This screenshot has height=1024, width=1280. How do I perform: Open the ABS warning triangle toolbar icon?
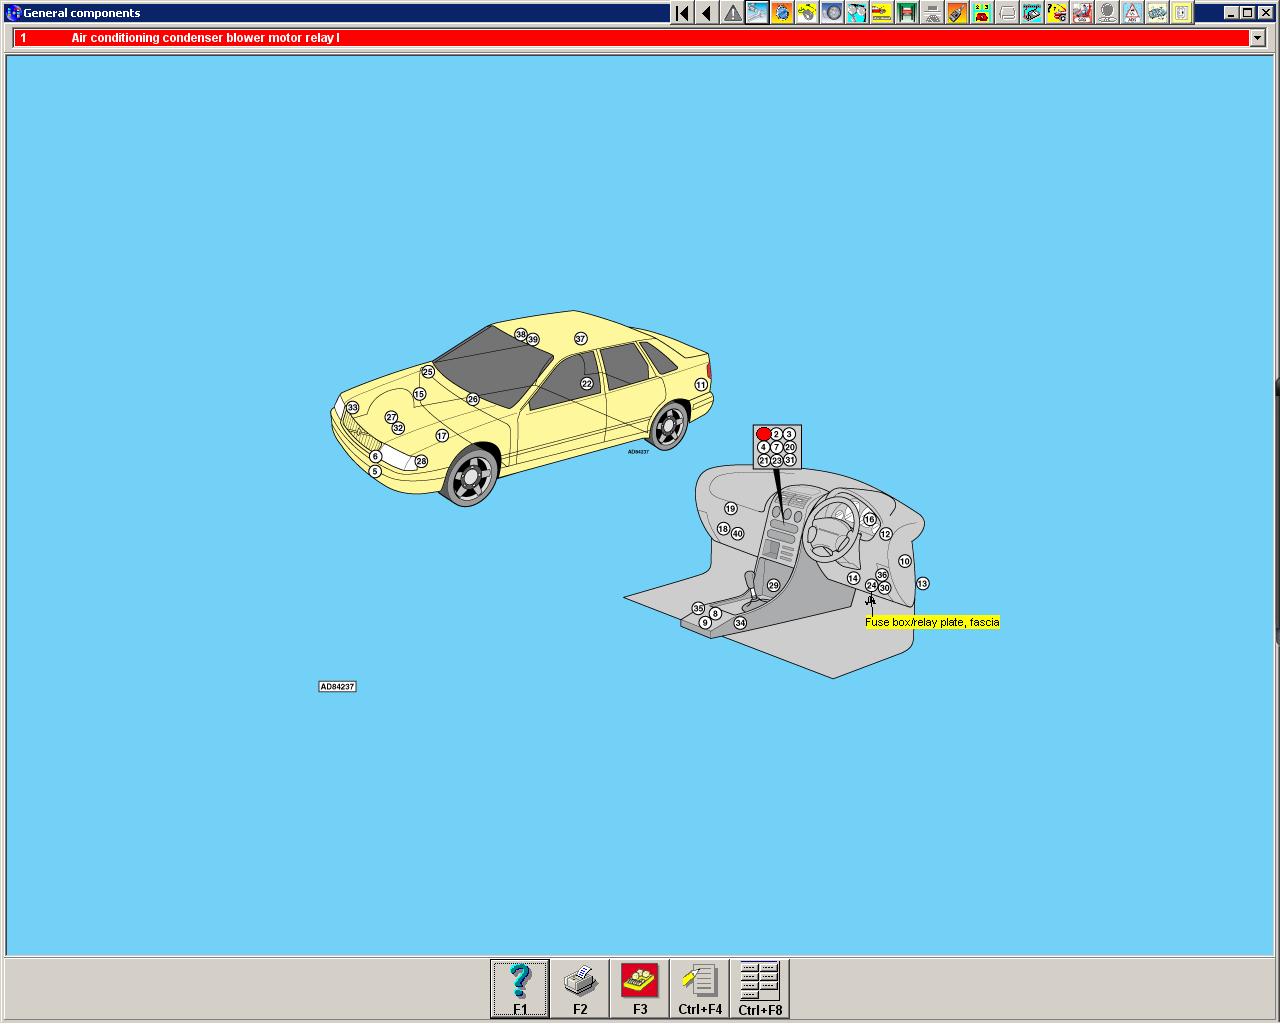pyautogui.click(x=1132, y=13)
